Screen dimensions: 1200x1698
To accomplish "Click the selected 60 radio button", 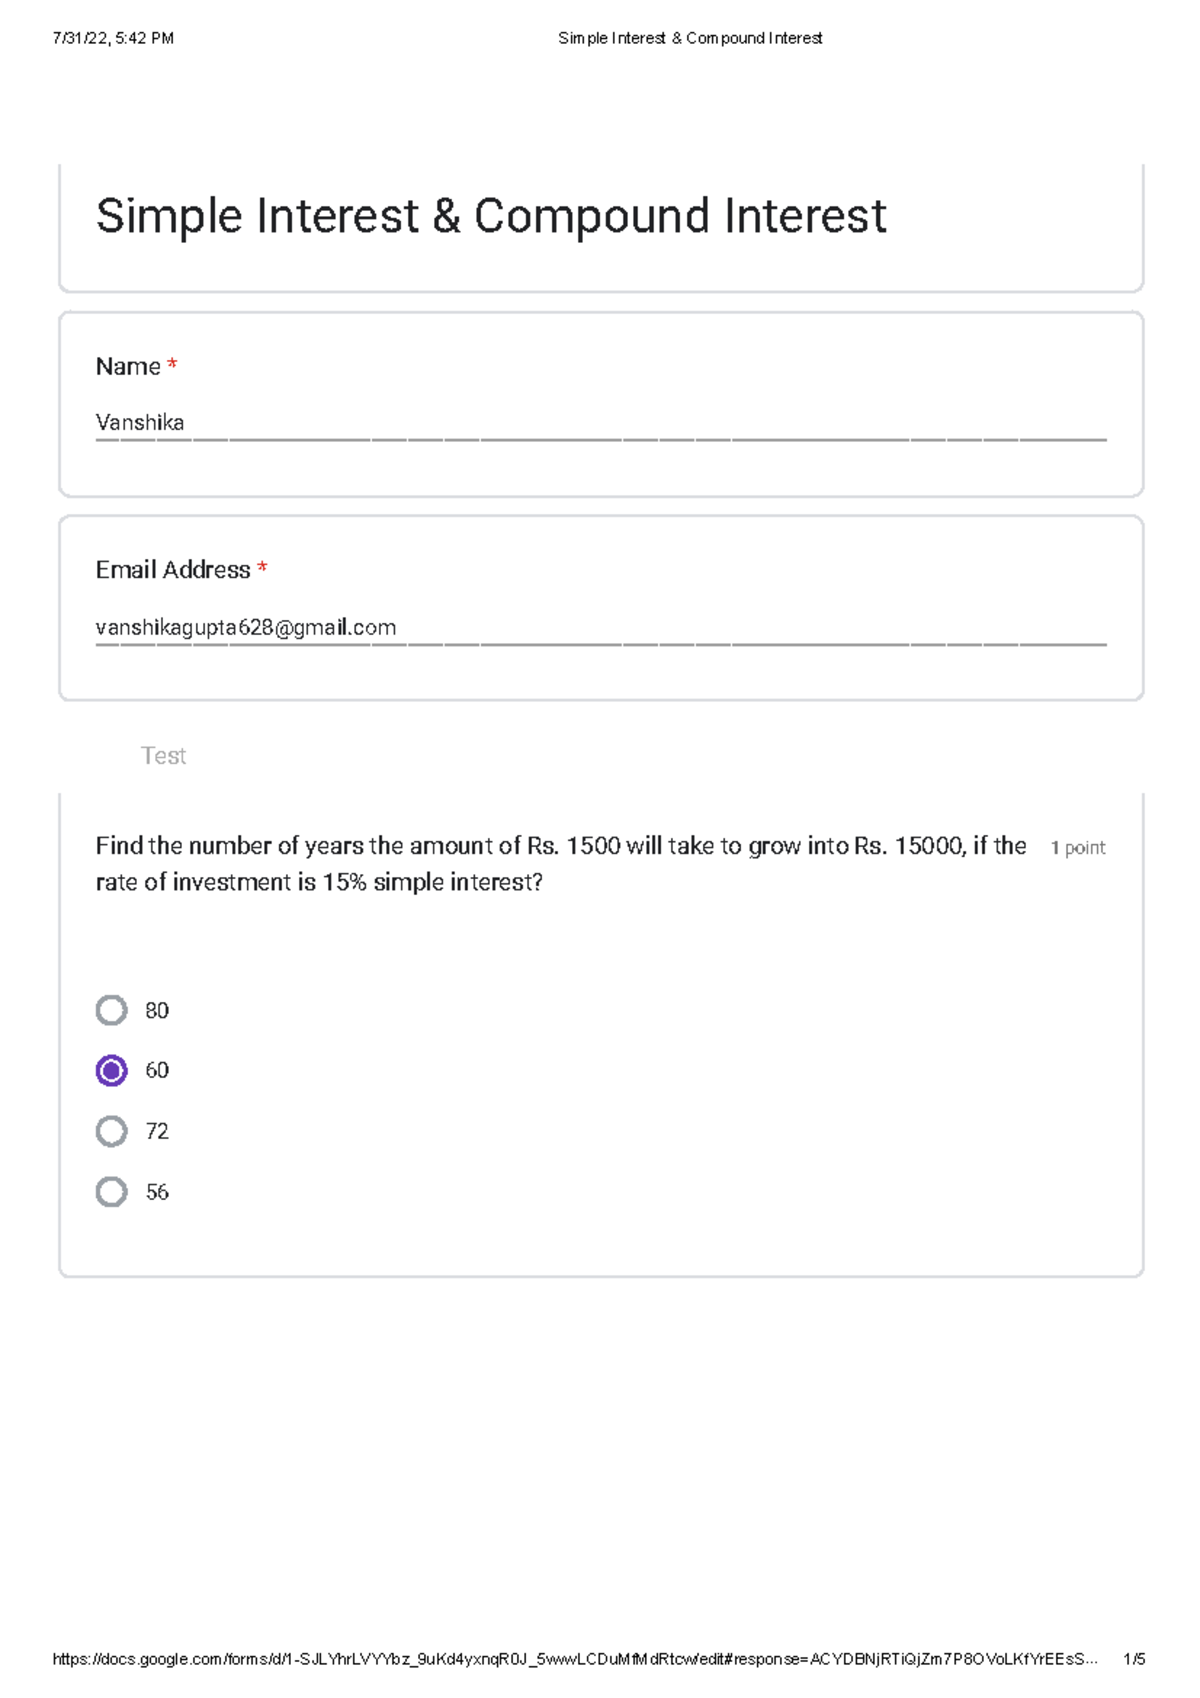I will click(x=112, y=1071).
